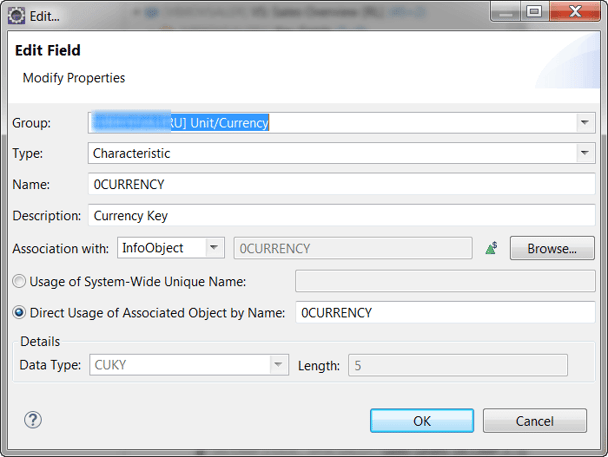Select Direct Usage of Associated Object radio
The width and height of the screenshot is (608, 457).
(19, 312)
